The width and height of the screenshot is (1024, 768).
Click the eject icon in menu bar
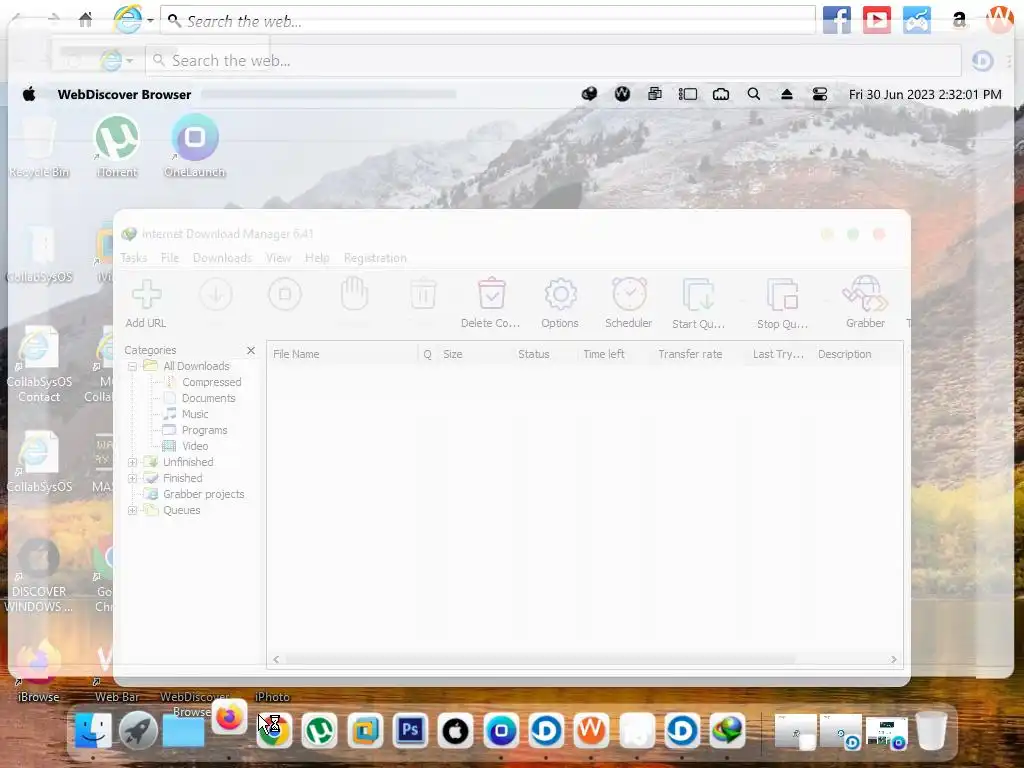[x=787, y=94]
